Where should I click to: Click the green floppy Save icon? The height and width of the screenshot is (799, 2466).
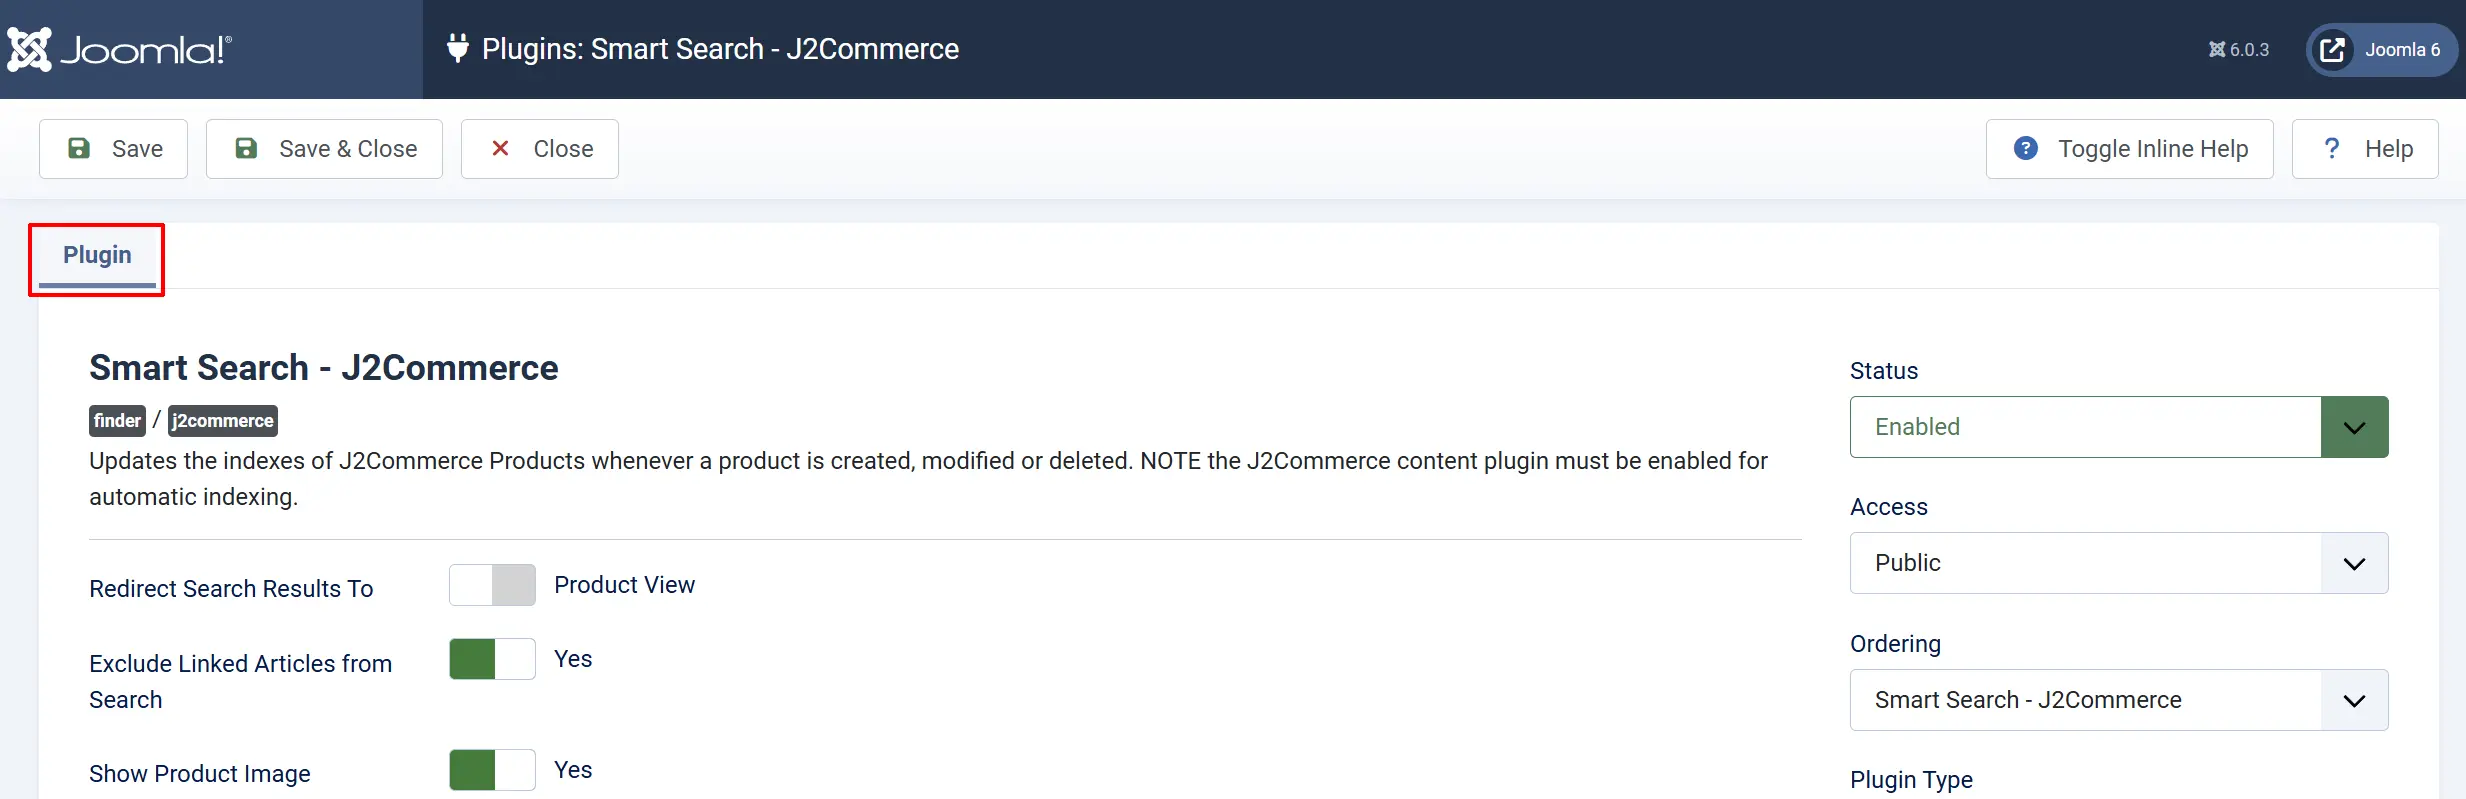click(78, 148)
